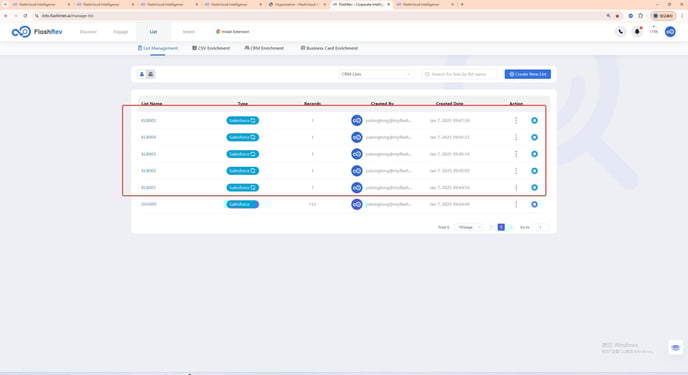
Task: Open the KLB001 list link
Action: [x=148, y=187]
